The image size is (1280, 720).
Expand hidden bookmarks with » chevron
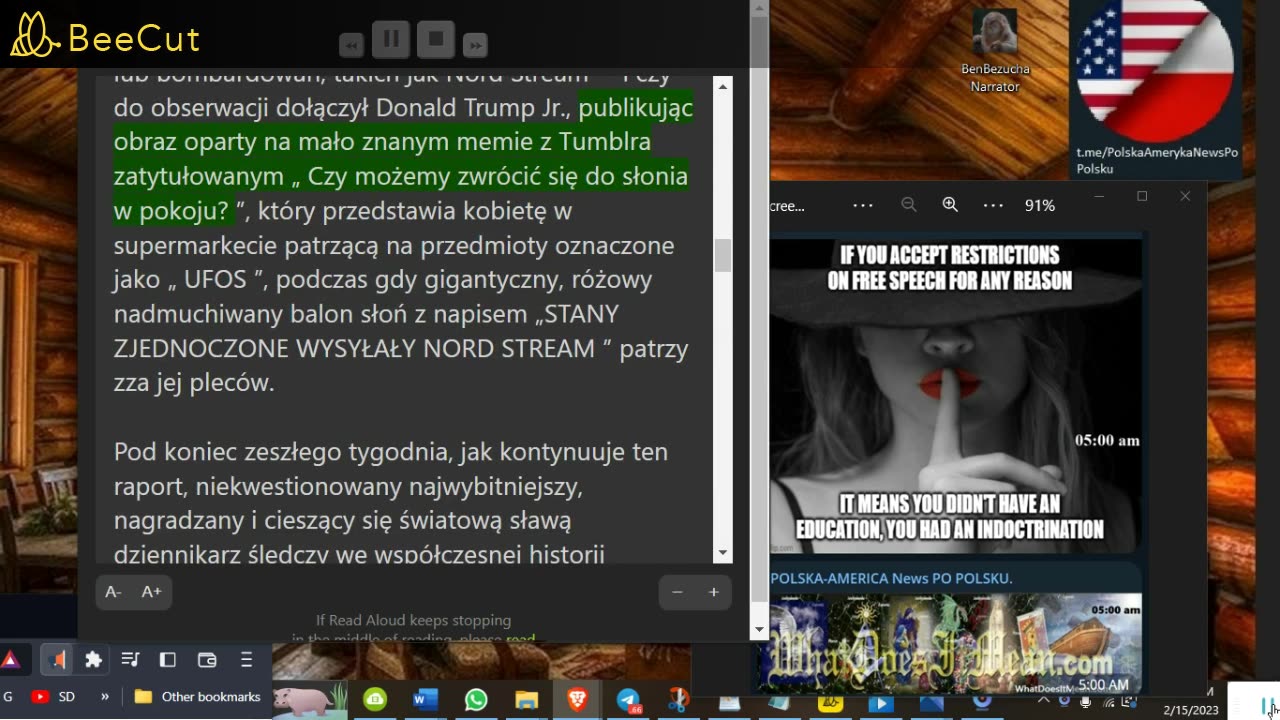click(x=105, y=696)
